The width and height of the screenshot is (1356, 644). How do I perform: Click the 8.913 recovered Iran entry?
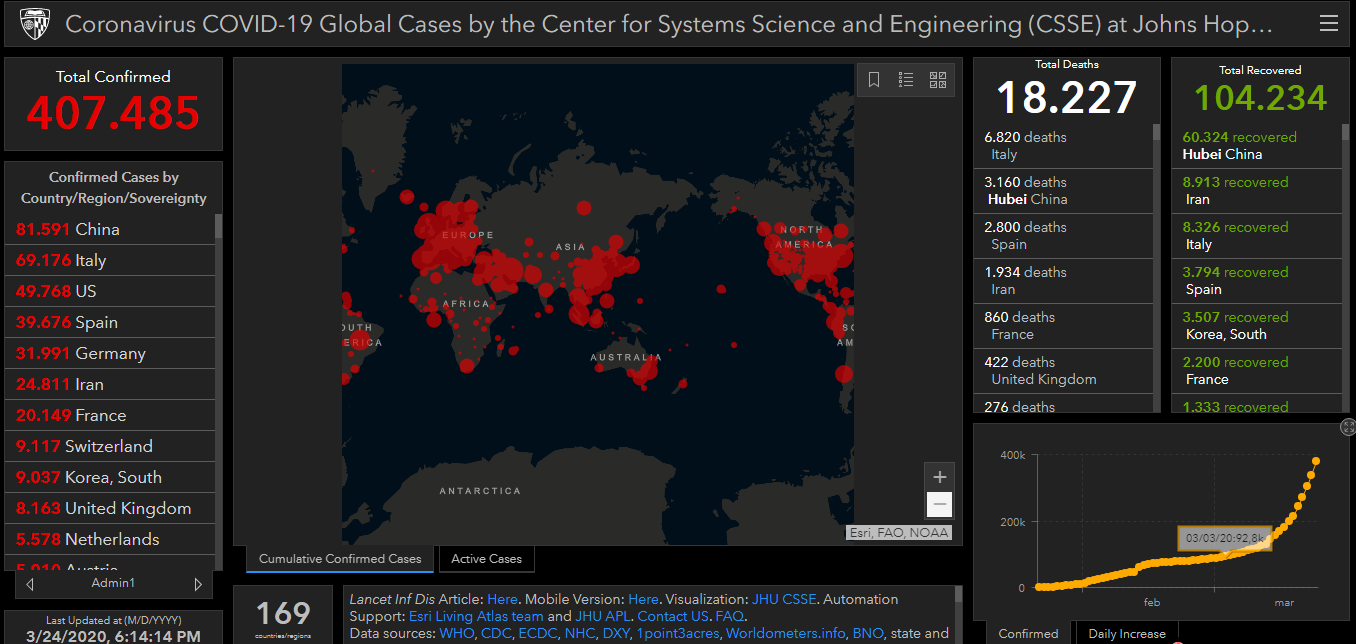pos(1256,191)
